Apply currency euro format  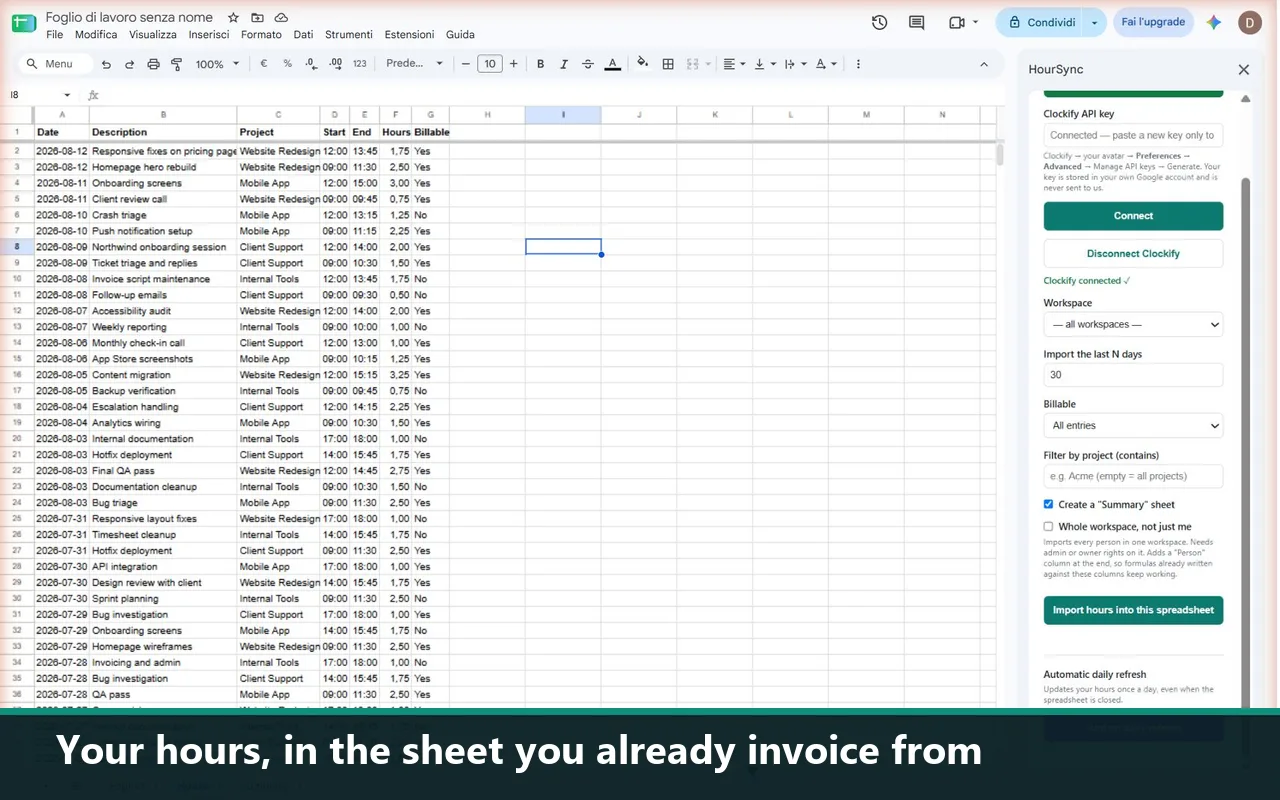264,64
